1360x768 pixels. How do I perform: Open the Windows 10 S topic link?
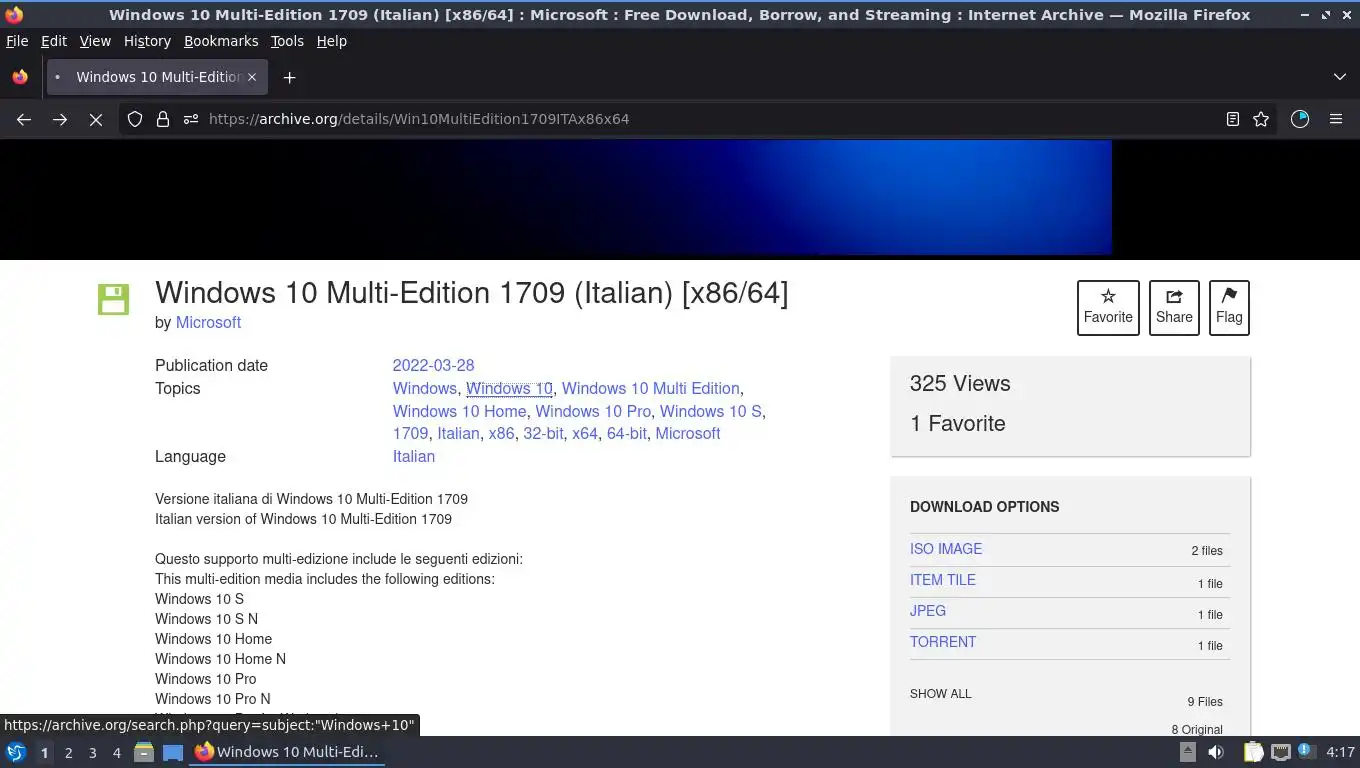click(710, 411)
